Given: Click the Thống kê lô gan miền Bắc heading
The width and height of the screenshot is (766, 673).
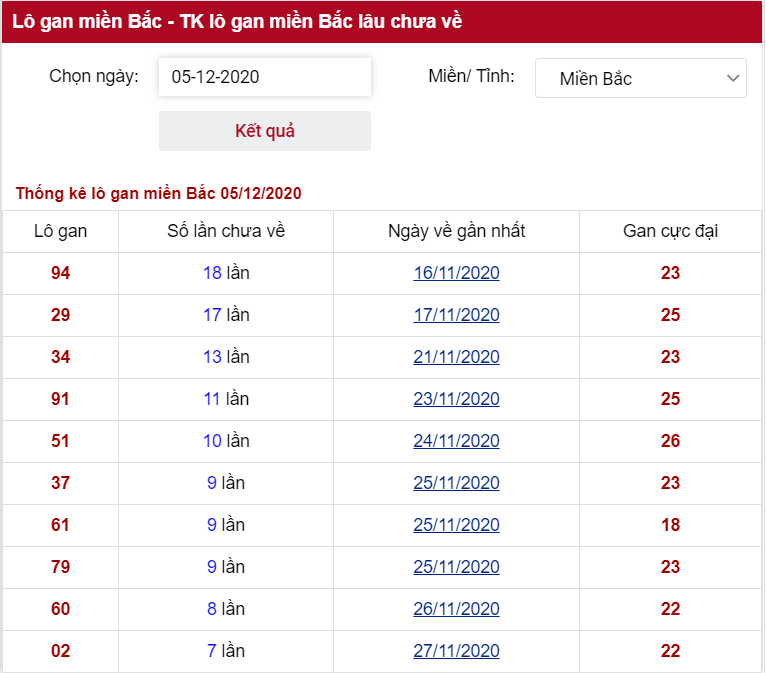Looking at the screenshot, I should (158, 193).
